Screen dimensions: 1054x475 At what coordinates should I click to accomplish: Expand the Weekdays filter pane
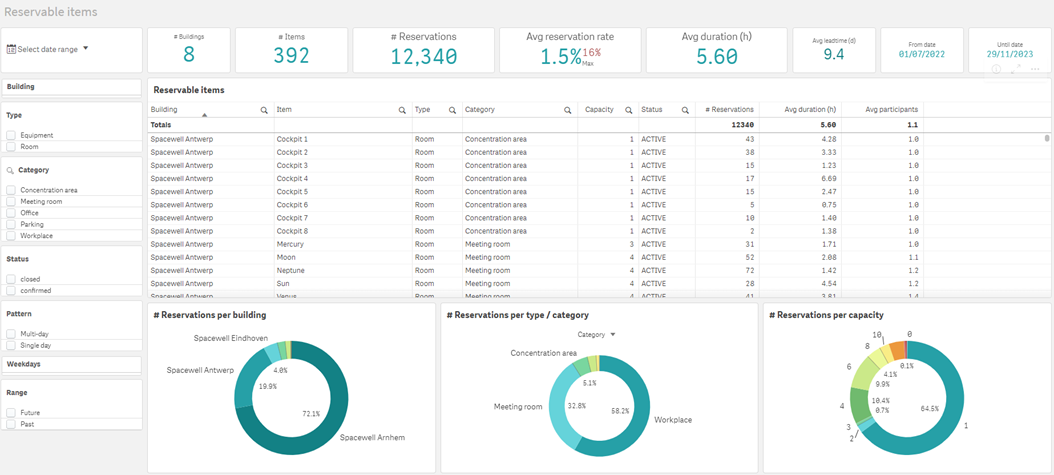(71, 364)
